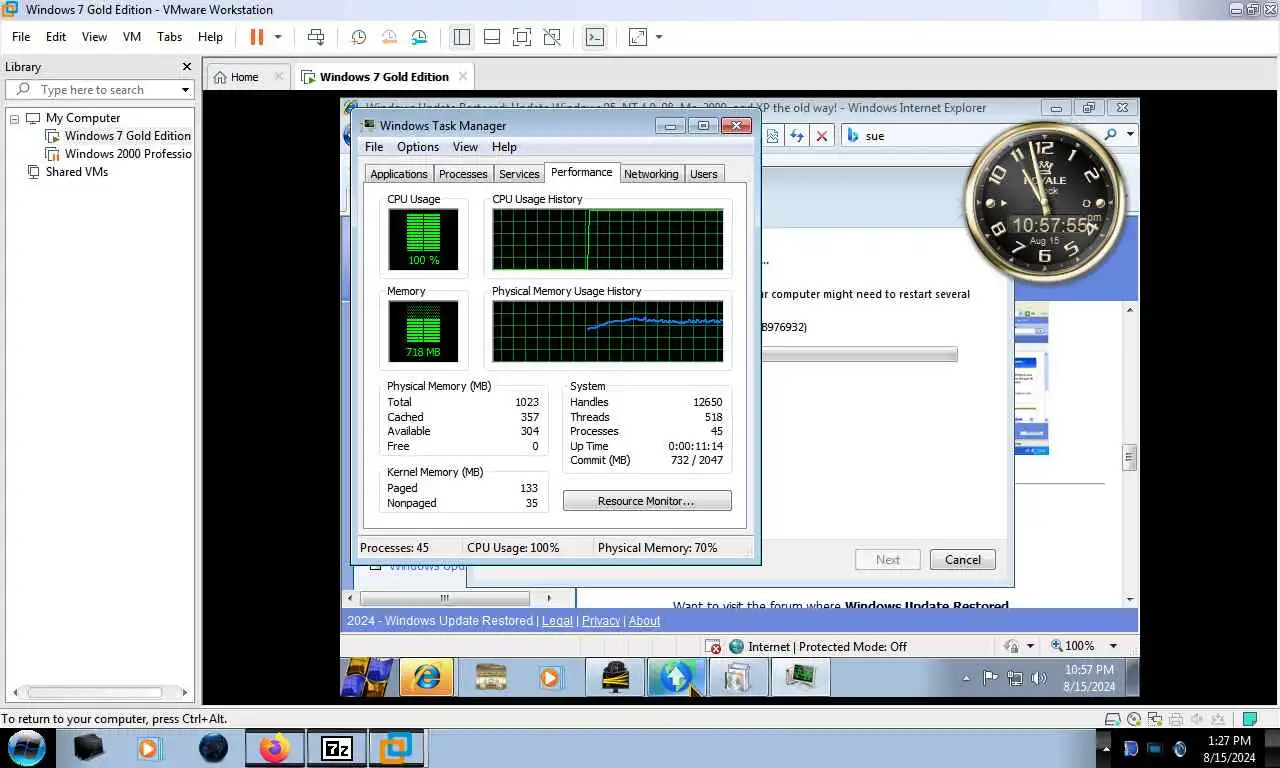Click the Send Ctrl+Alt+Del toolbar icon
Image resolution: width=1280 pixels, height=768 pixels.
click(x=316, y=37)
